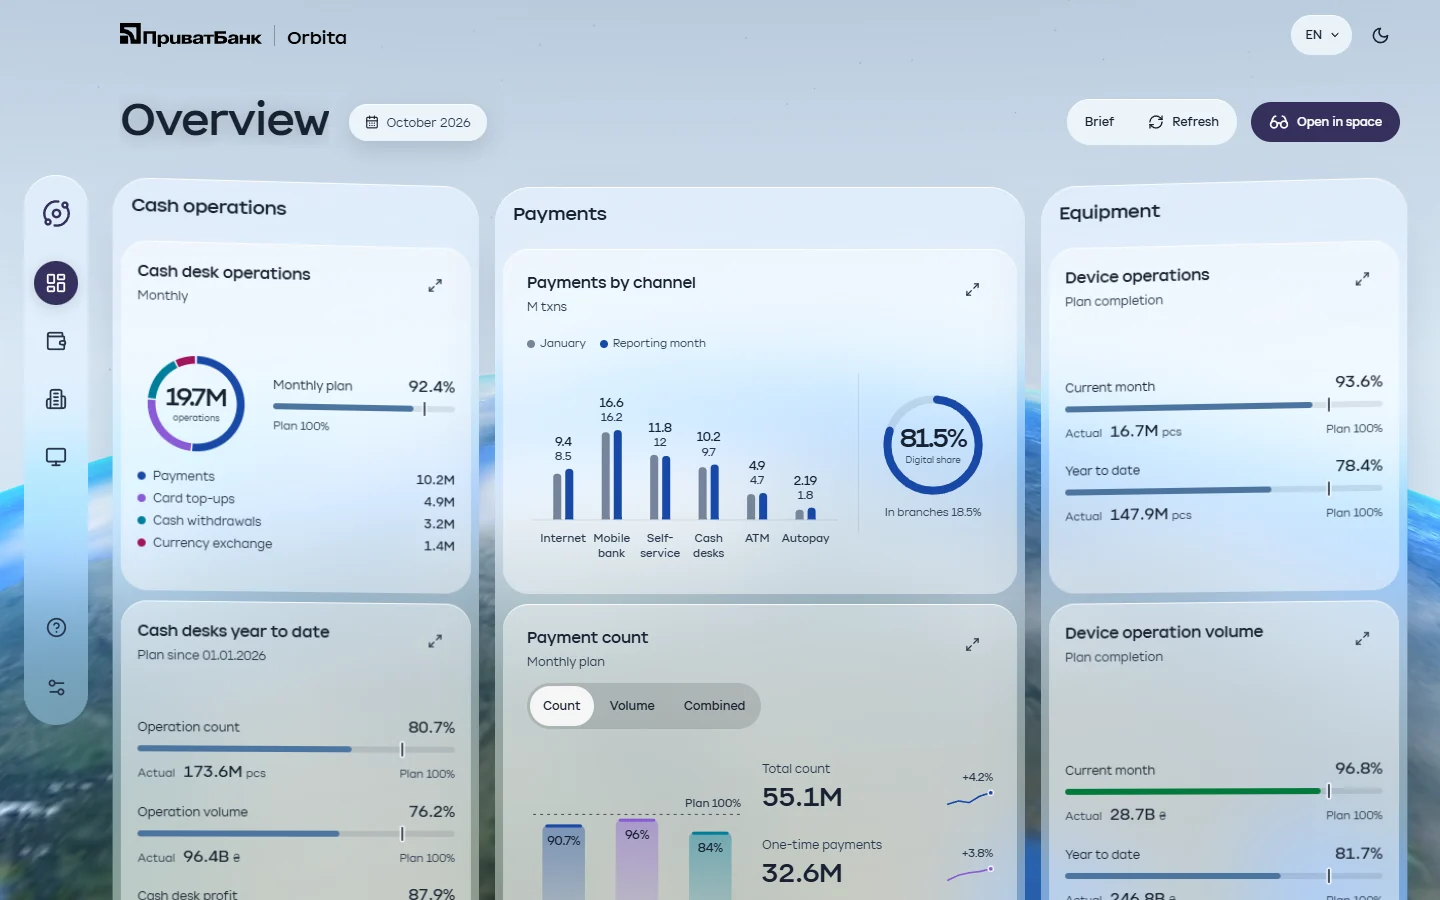Click the Monthly plan 92.4% progress bar
The image size is (1440, 900).
(364, 408)
